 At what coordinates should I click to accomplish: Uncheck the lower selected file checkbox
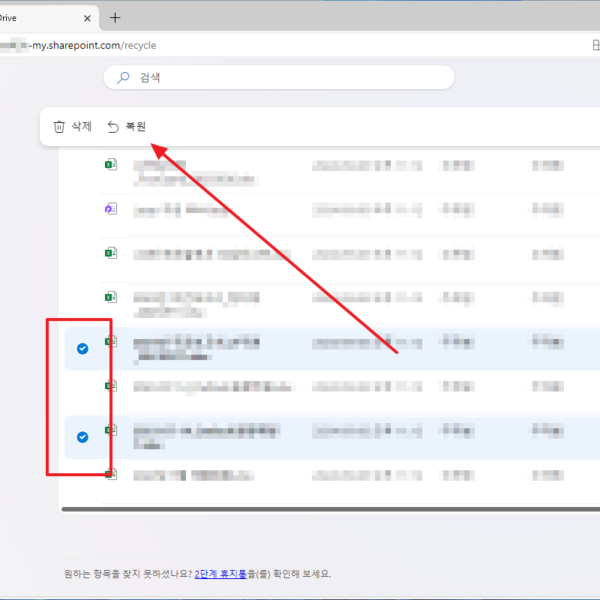pos(83,437)
